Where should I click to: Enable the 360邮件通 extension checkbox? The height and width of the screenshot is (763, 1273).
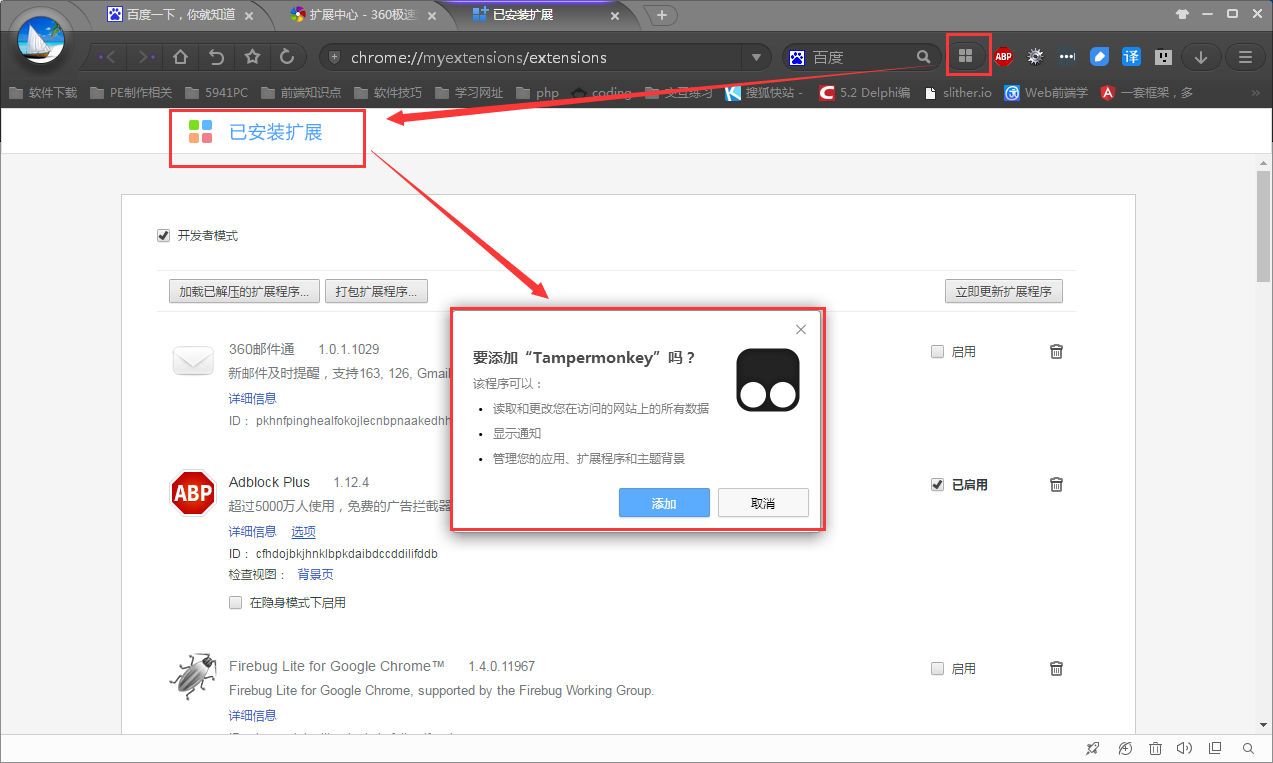pos(937,351)
